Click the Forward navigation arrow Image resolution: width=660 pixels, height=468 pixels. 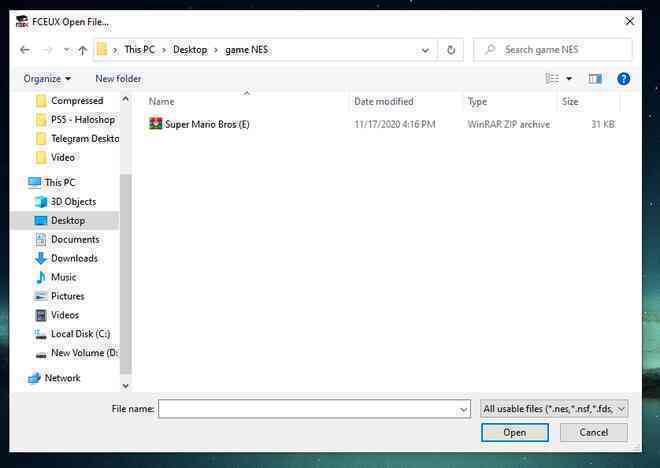tap(48, 51)
